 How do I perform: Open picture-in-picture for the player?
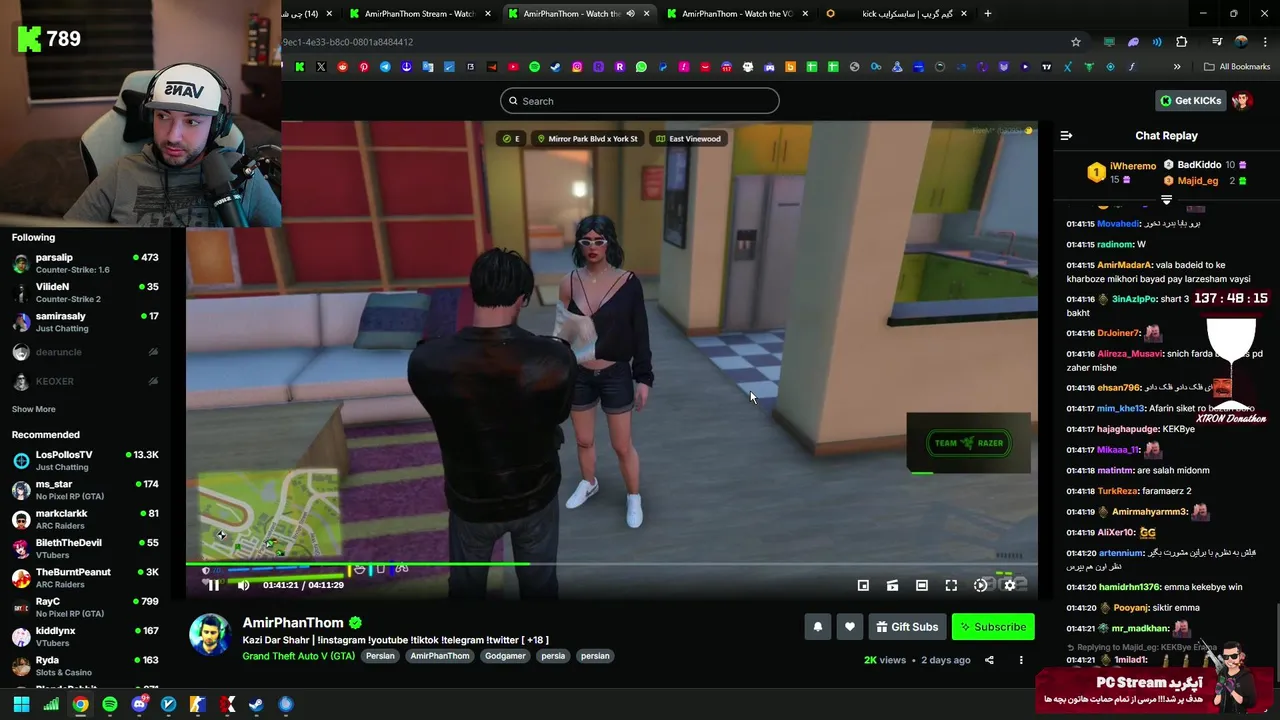863,585
